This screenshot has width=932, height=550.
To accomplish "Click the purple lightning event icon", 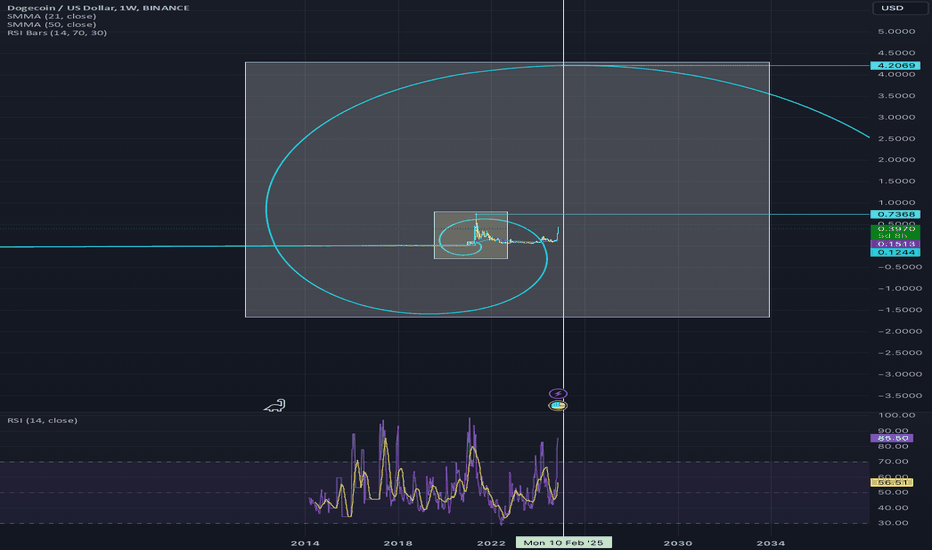I will [x=558, y=394].
